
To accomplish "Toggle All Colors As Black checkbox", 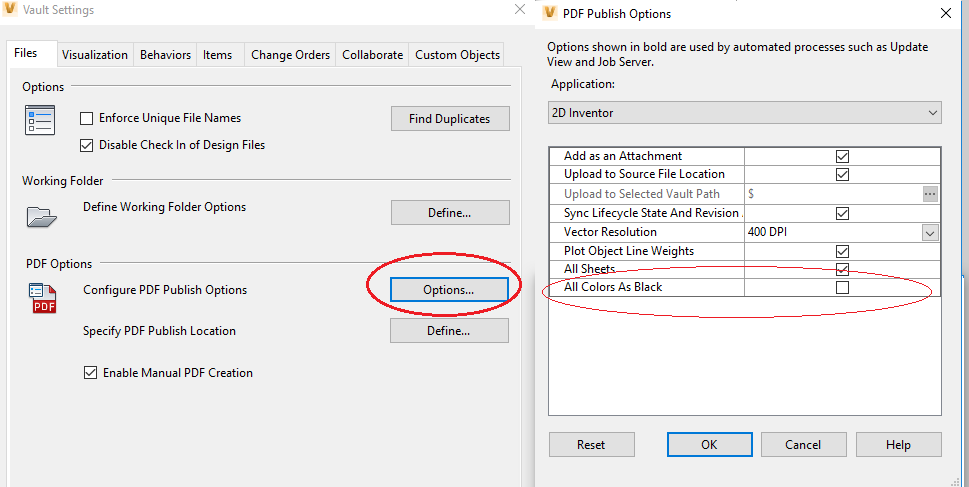I will click(842, 288).
